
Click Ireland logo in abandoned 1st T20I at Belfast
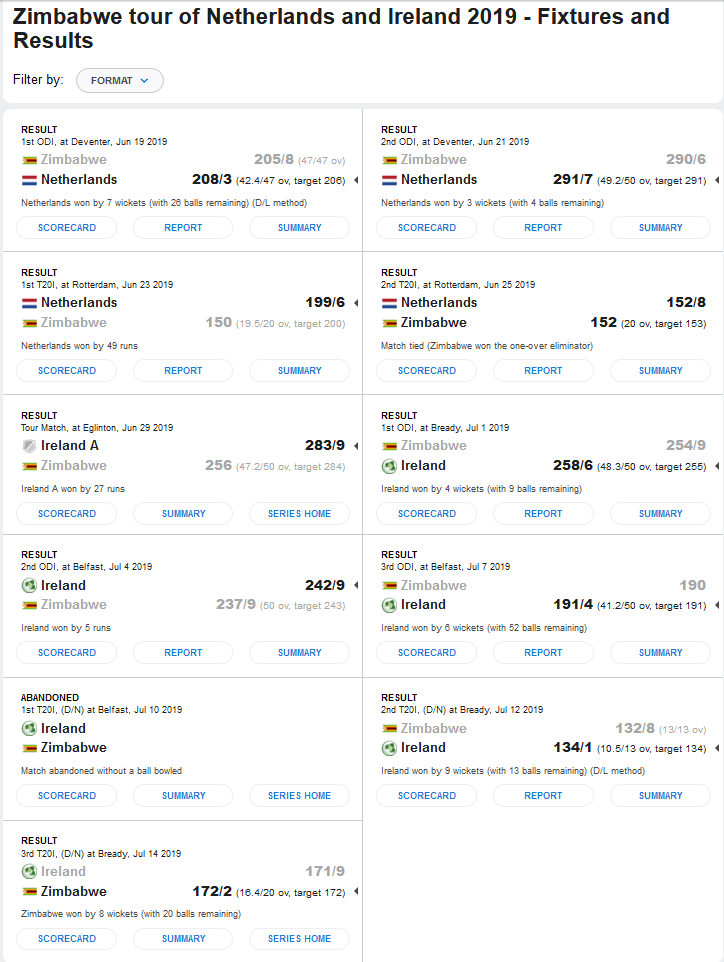29,729
